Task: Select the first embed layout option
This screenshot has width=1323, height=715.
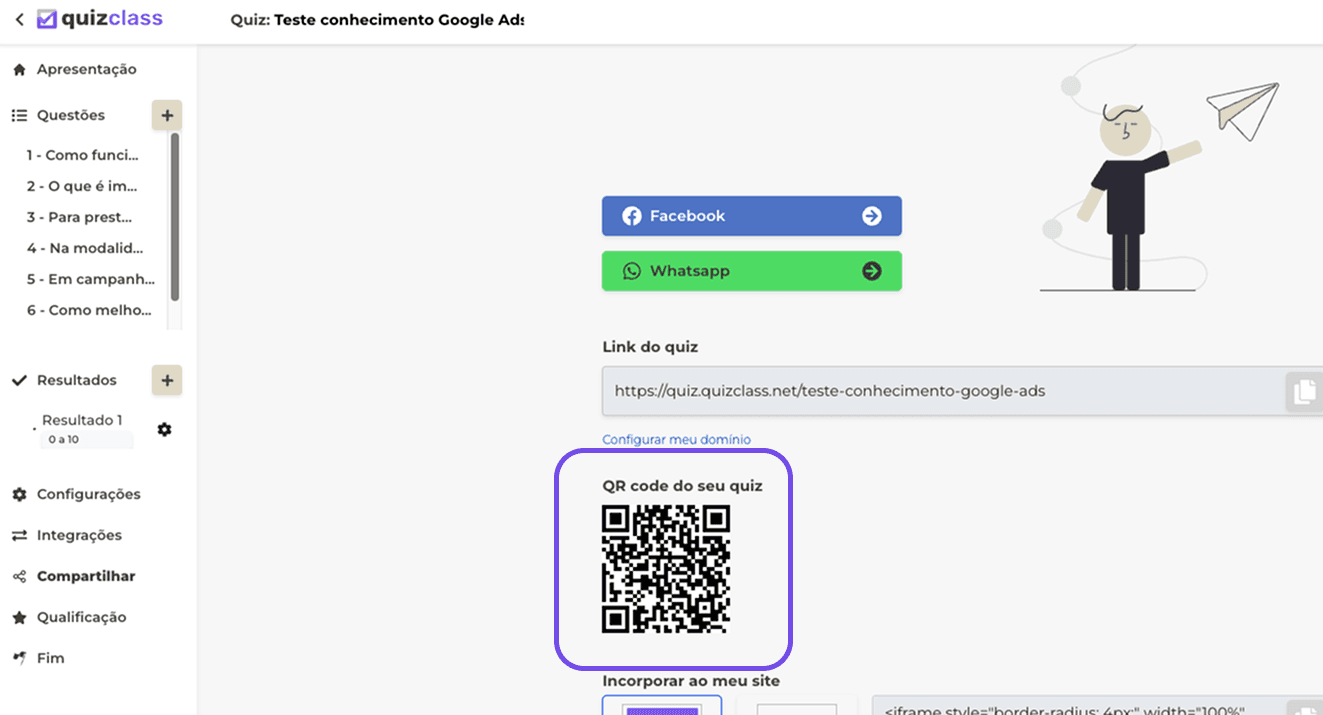Action: pos(662,706)
